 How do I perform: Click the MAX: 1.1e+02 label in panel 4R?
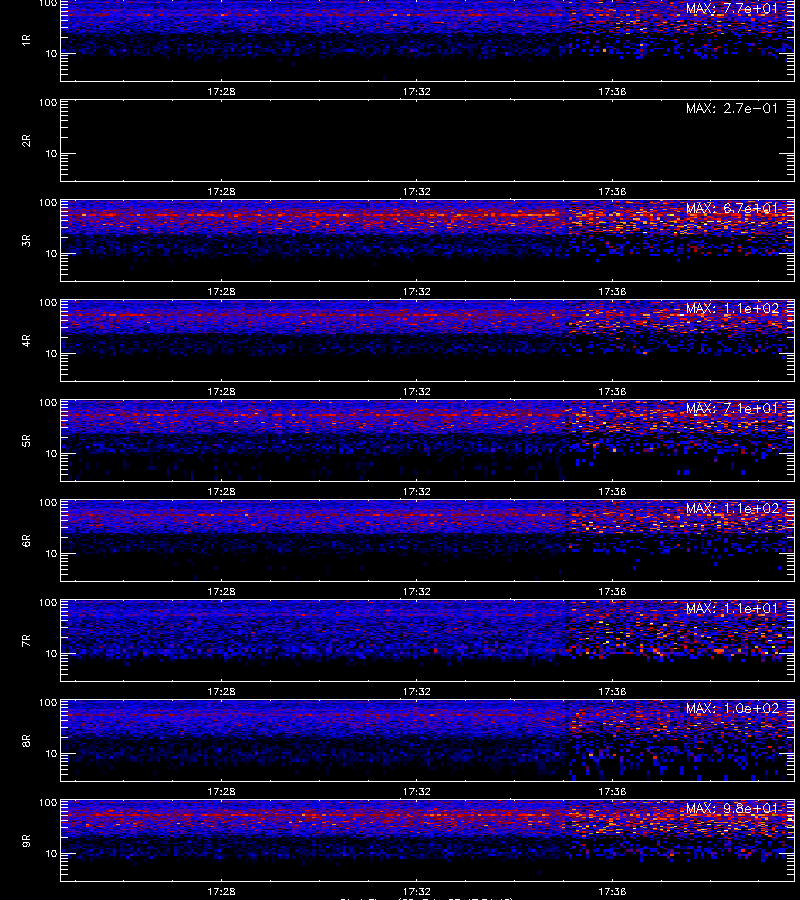(x=732, y=309)
